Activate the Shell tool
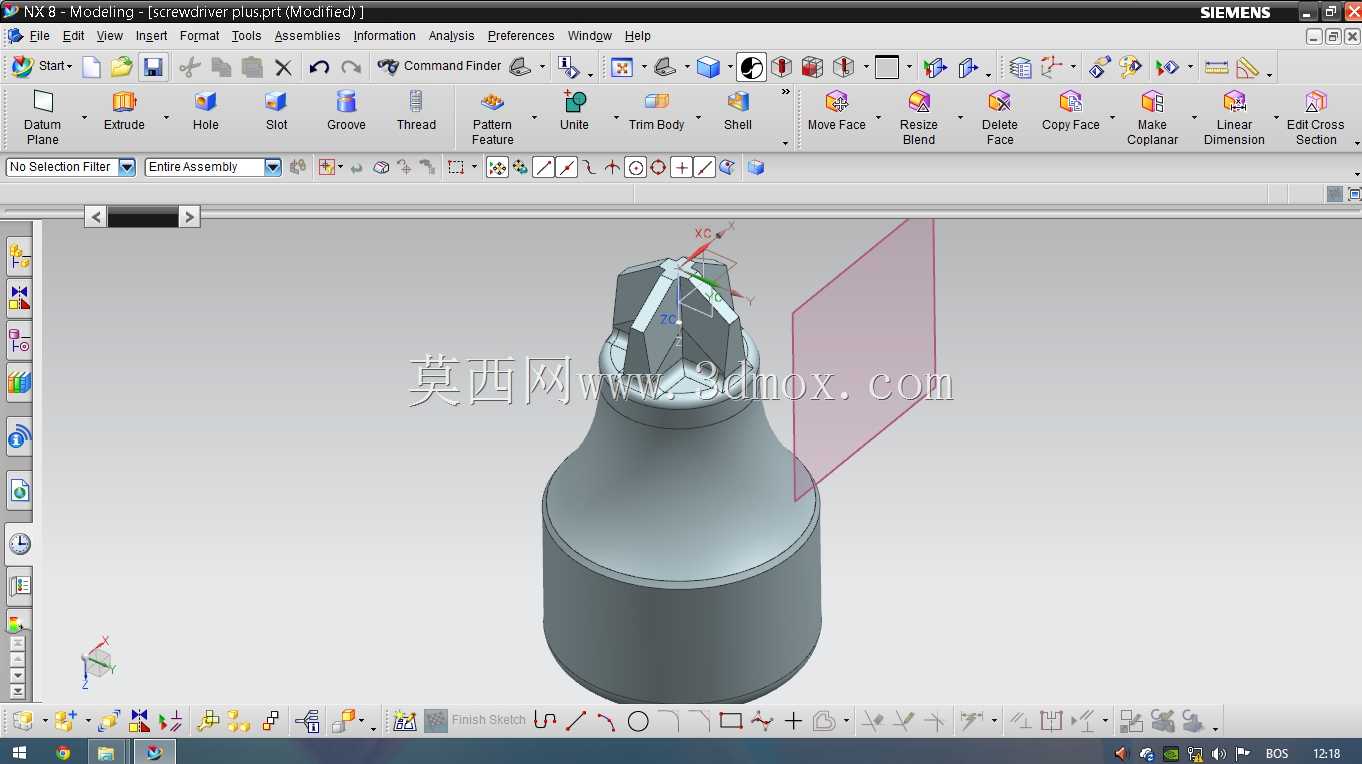The image size is (1362, 764). tap(738, 110)
